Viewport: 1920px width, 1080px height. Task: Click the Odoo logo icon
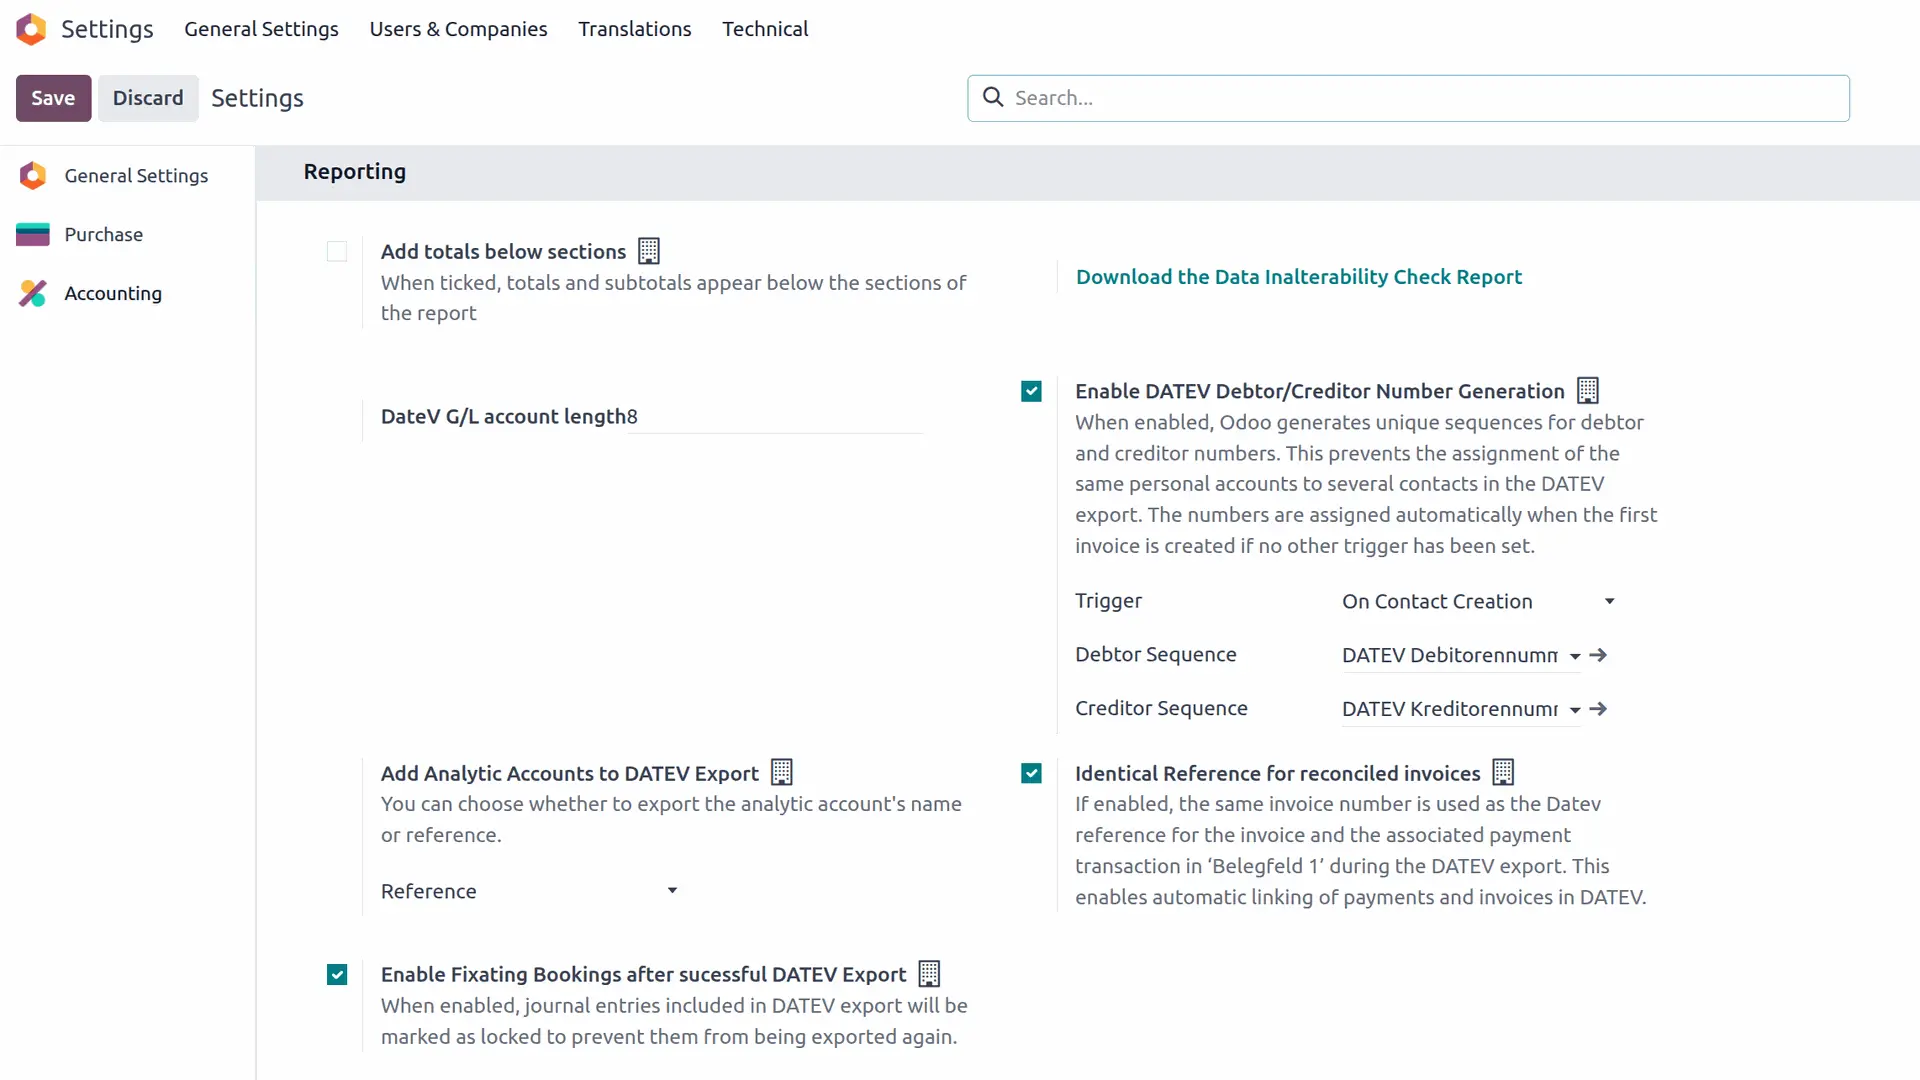(31, 29)
